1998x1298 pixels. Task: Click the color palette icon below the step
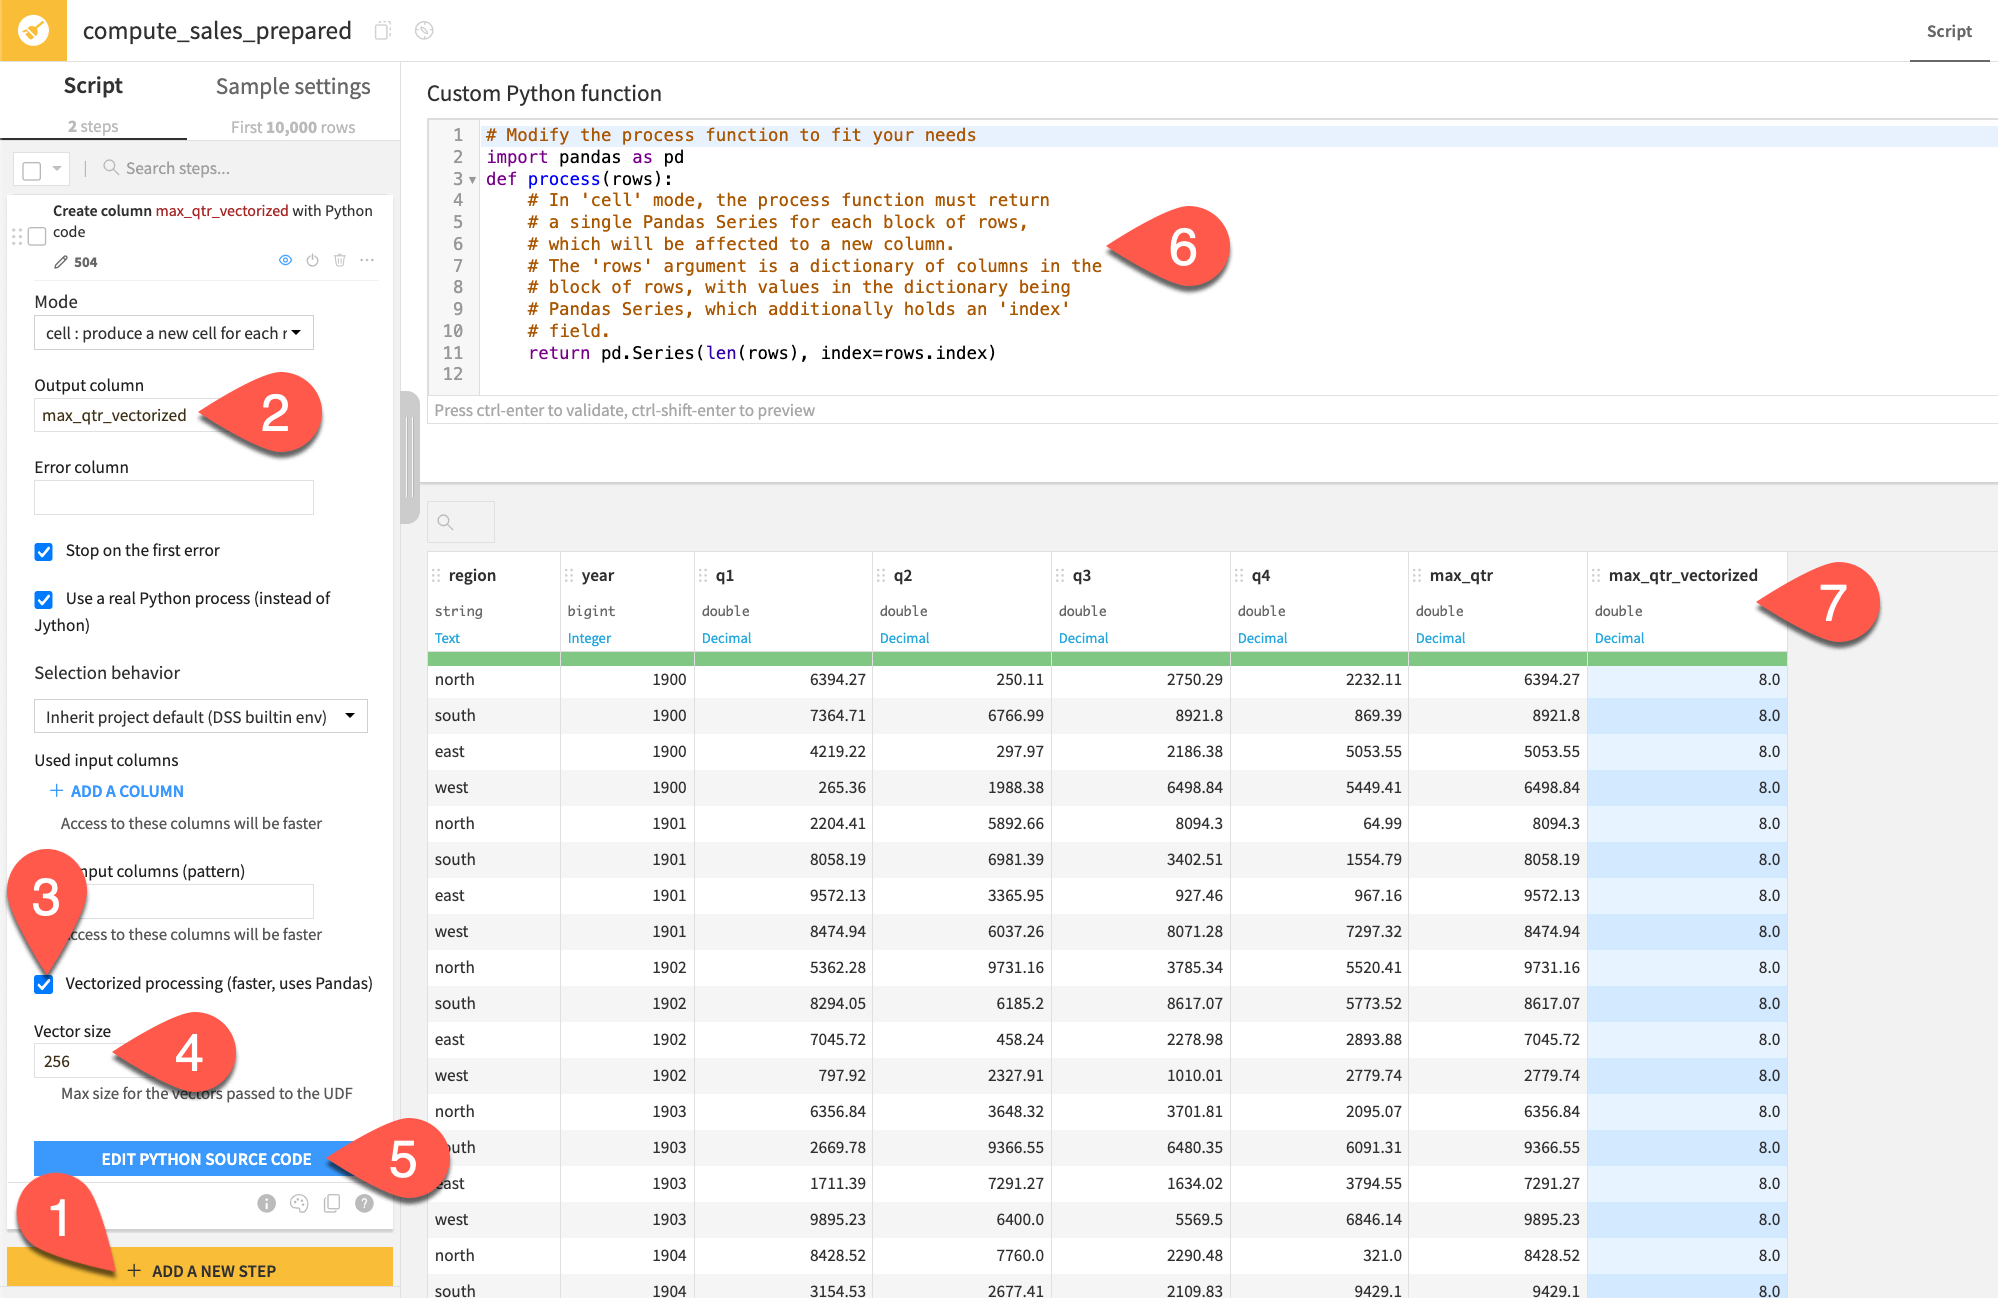tap(299, 1203)
